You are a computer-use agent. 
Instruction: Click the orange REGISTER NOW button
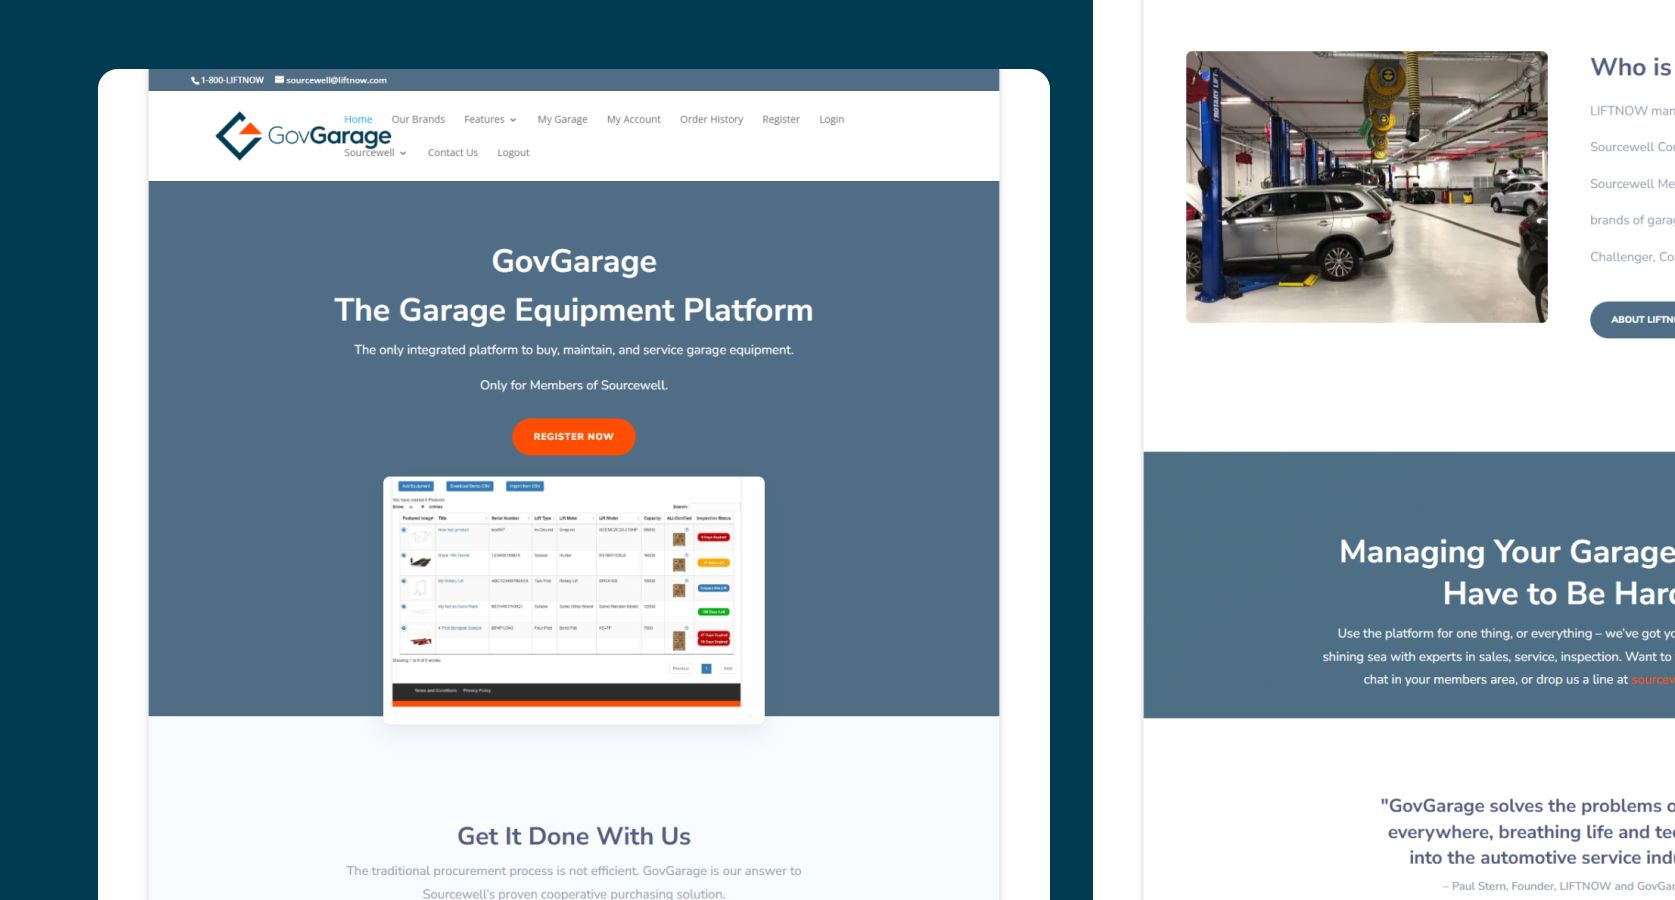pyautogui.click(x=574, y=437)
